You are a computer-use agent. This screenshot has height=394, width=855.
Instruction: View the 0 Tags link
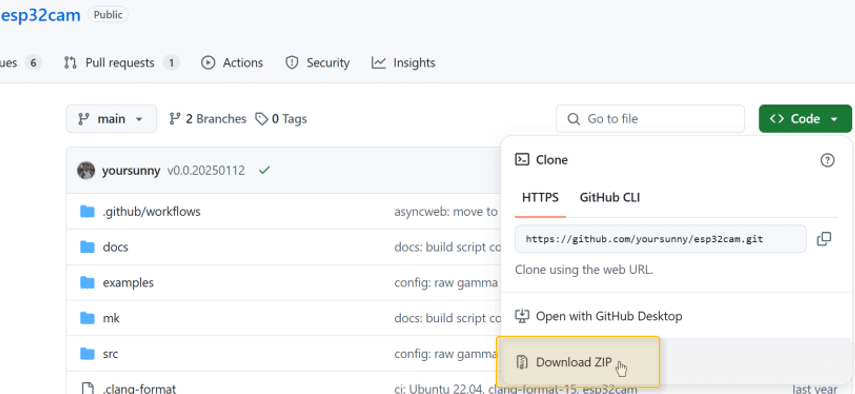pyautogui.click(x=281, y=119)
